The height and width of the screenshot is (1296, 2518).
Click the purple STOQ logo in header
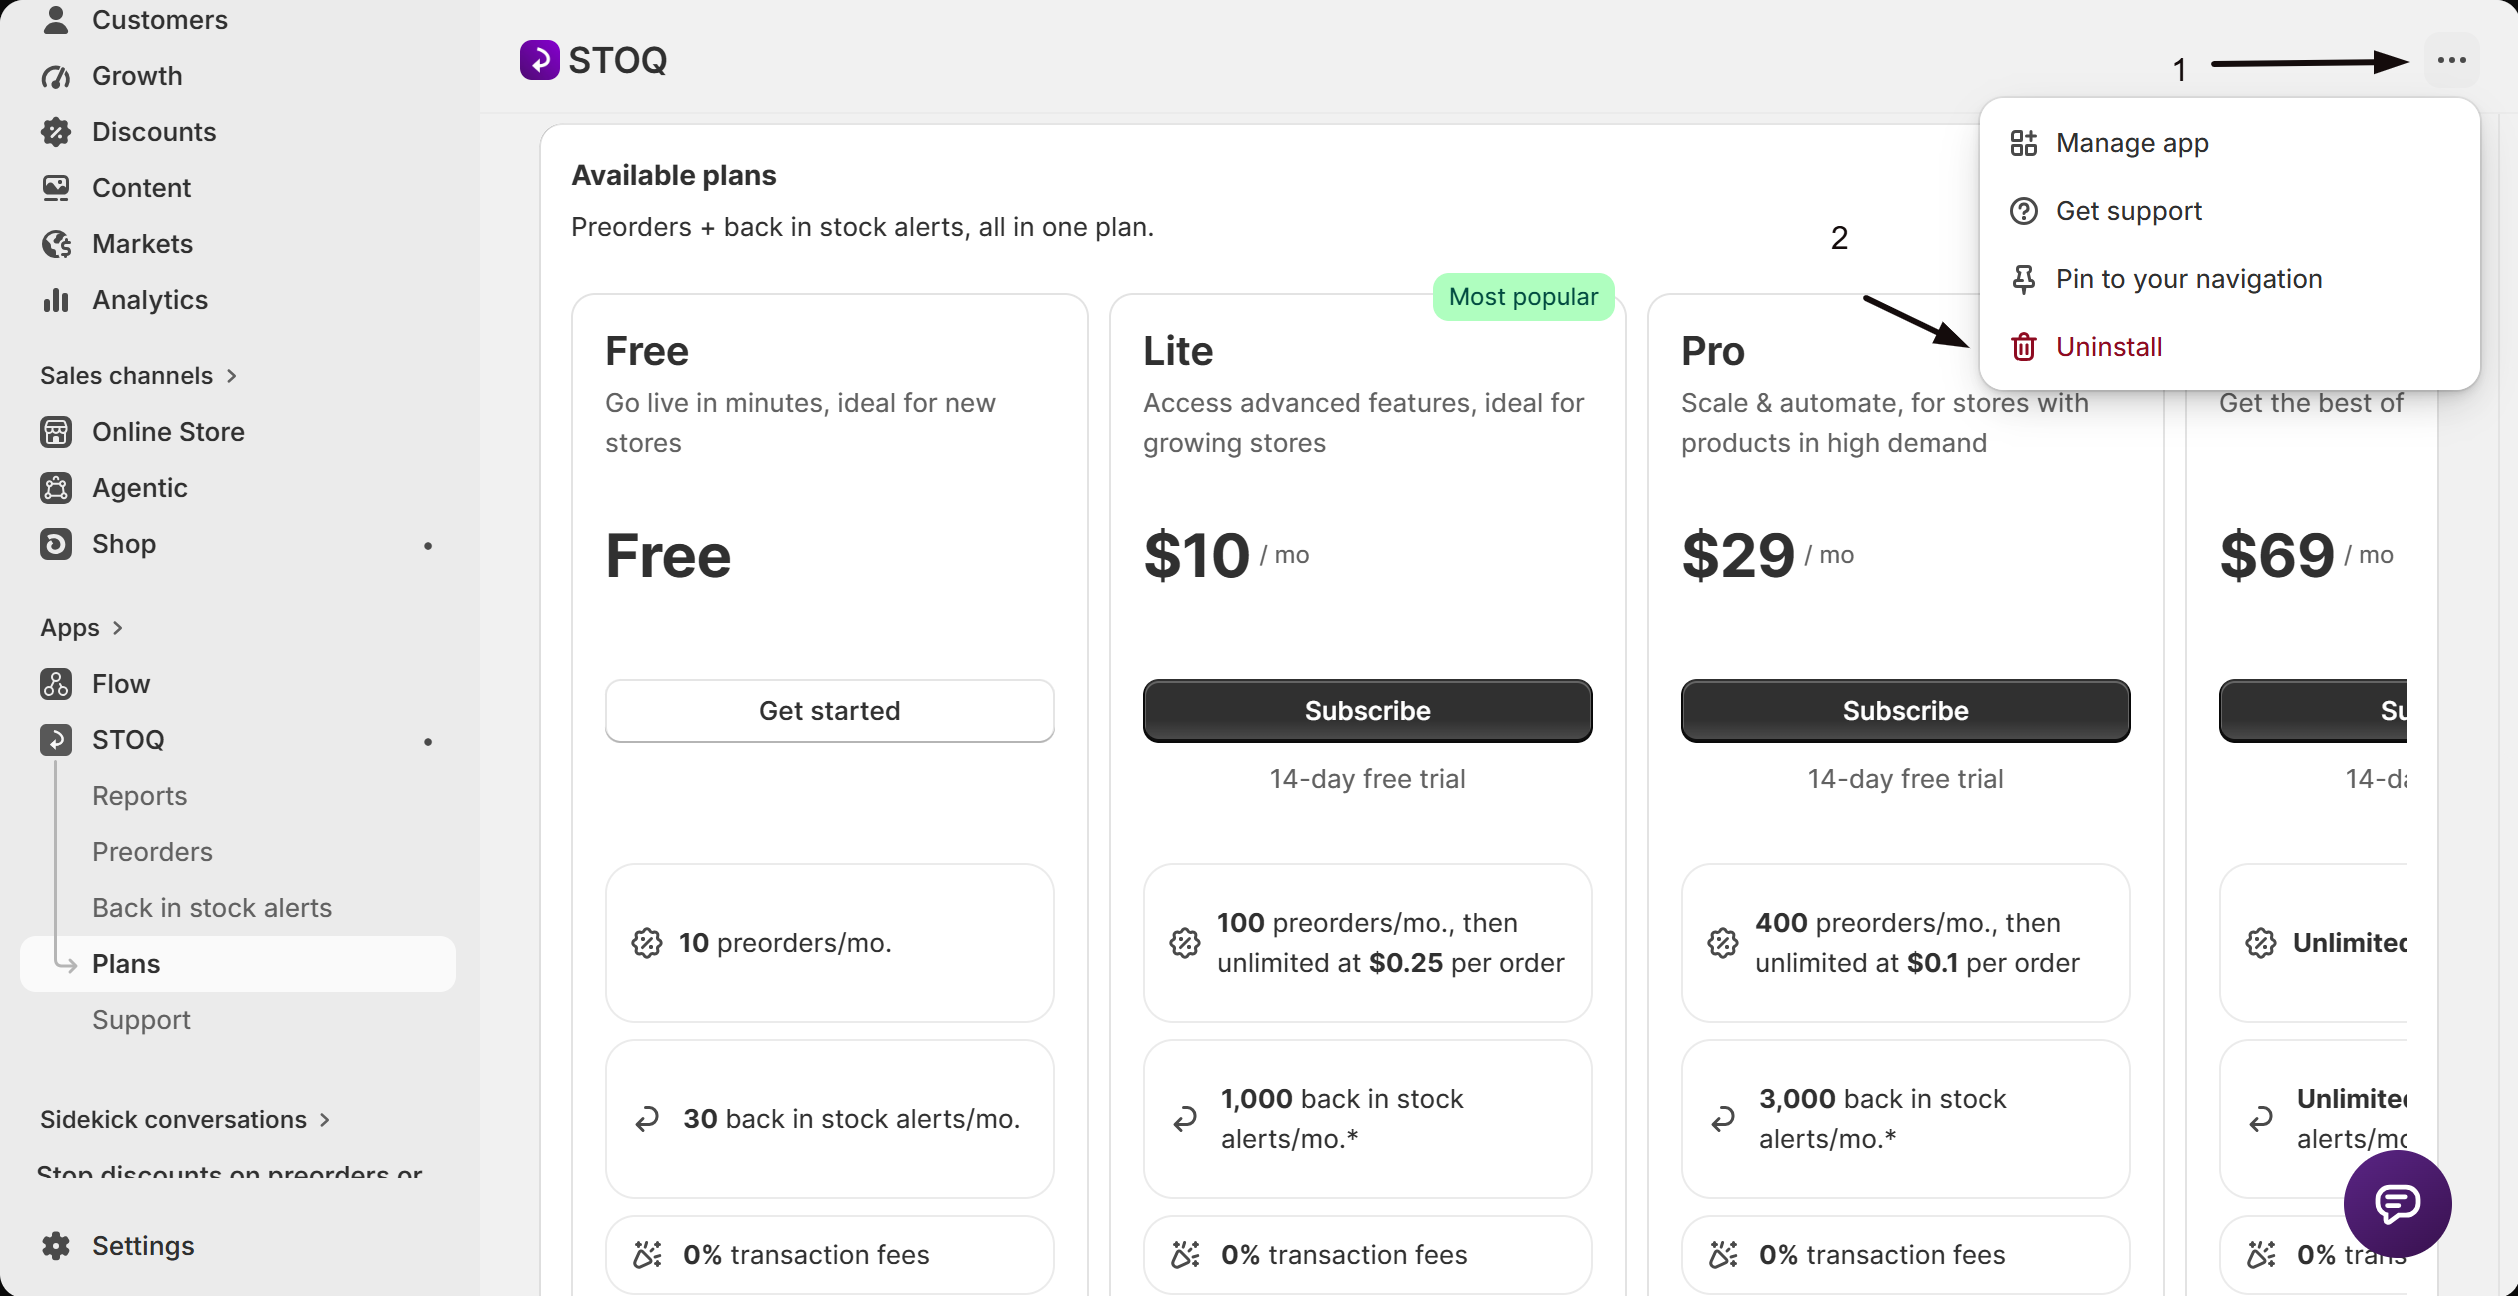tap(540, 60)
